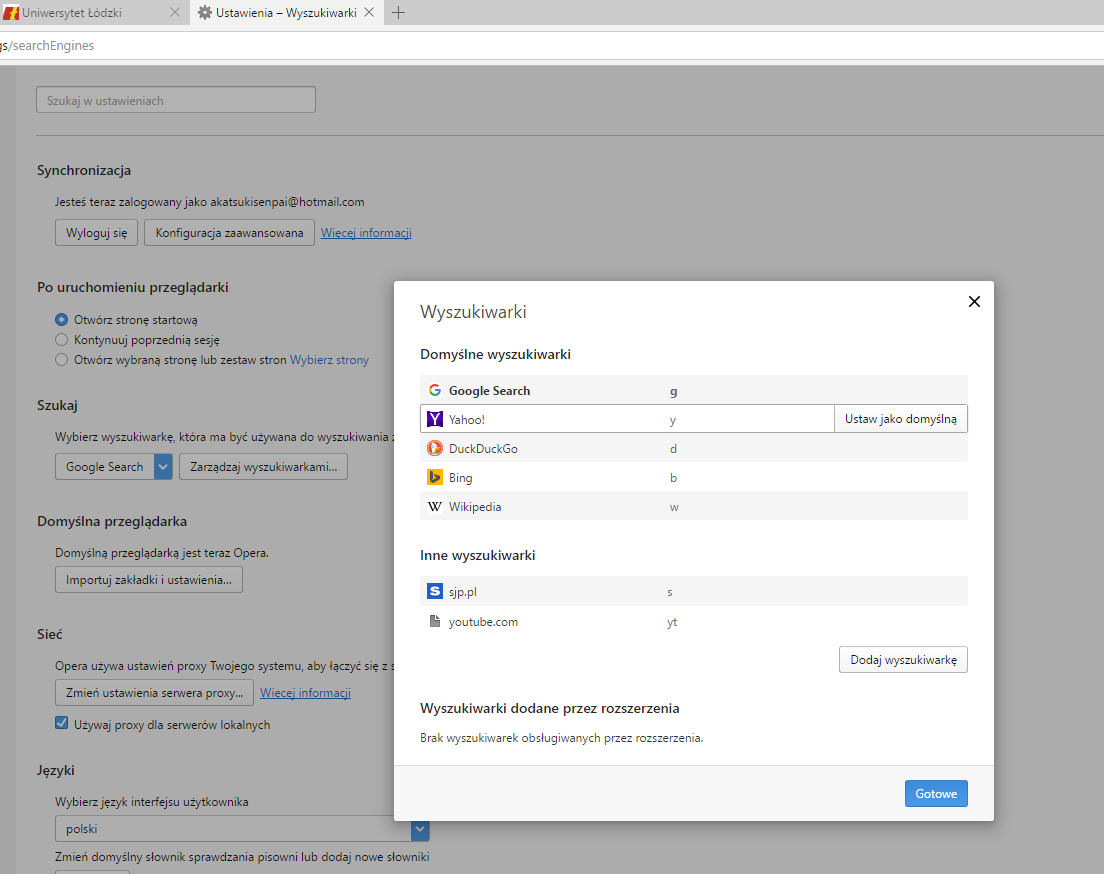Toggle 'Używaj proxy dla serwerów lokalnych' checkbox
This screenshot has height=874, width=1104.
pos(62,723)
